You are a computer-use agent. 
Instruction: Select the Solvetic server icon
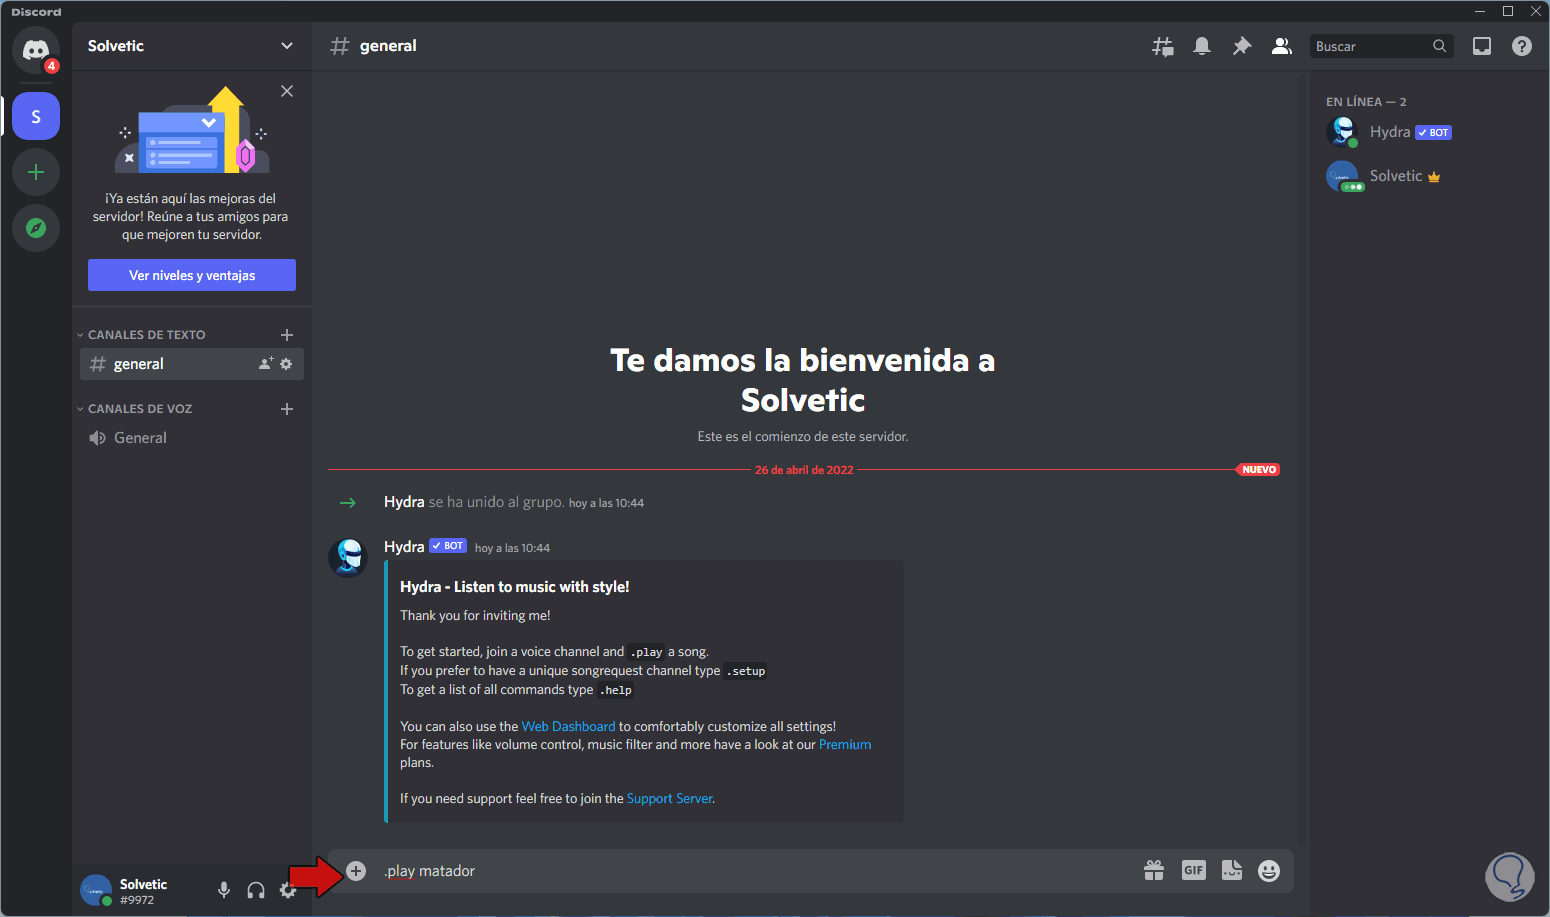[36, 117]
